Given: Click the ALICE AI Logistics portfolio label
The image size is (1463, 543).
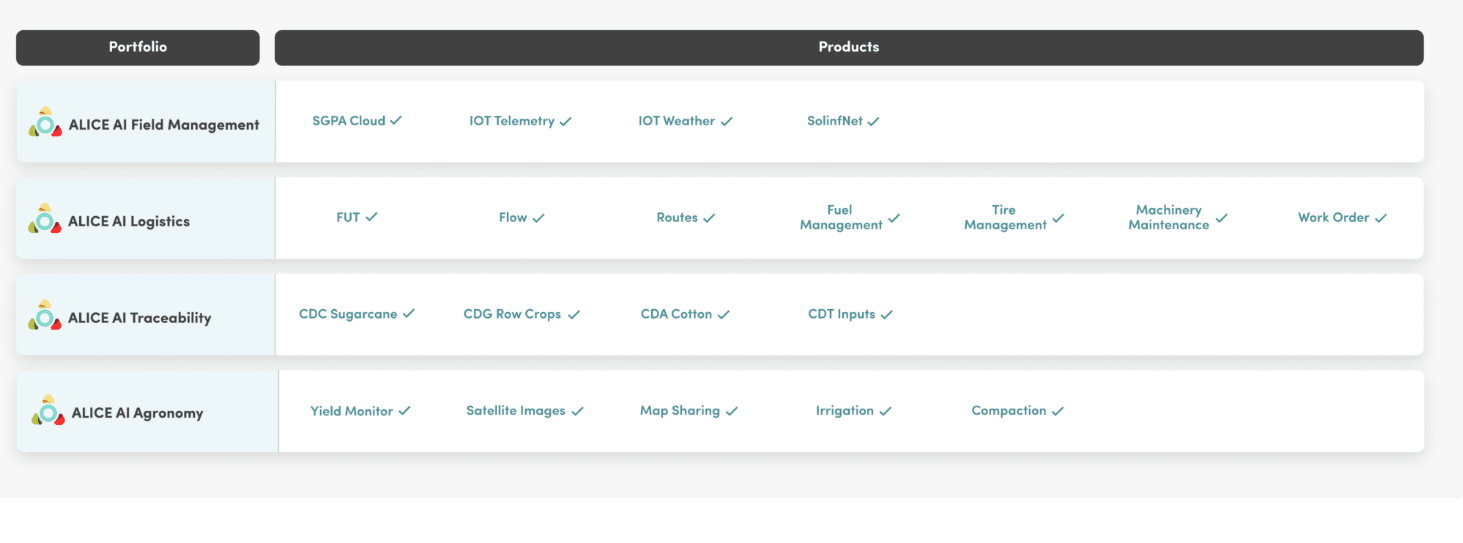Looking at the screenshot, I should (129, 221).
